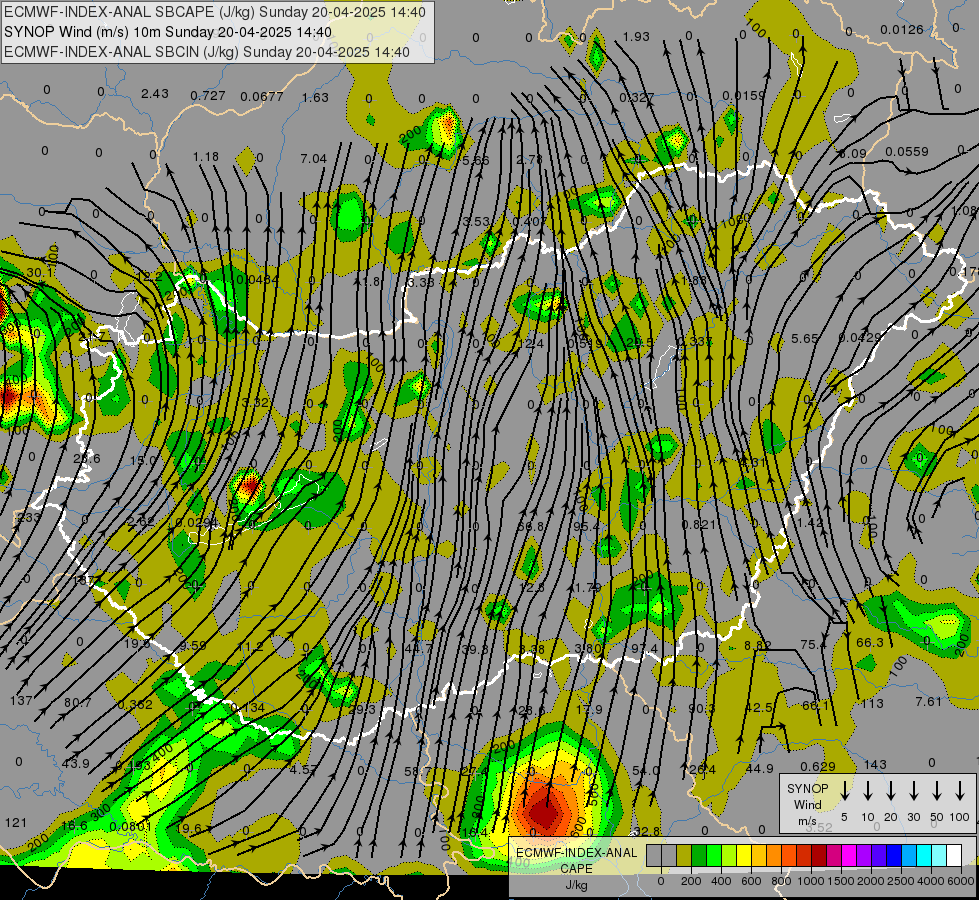979x900 pixels.
Task: Click the map value '44.7'
Action: point(418,649)
